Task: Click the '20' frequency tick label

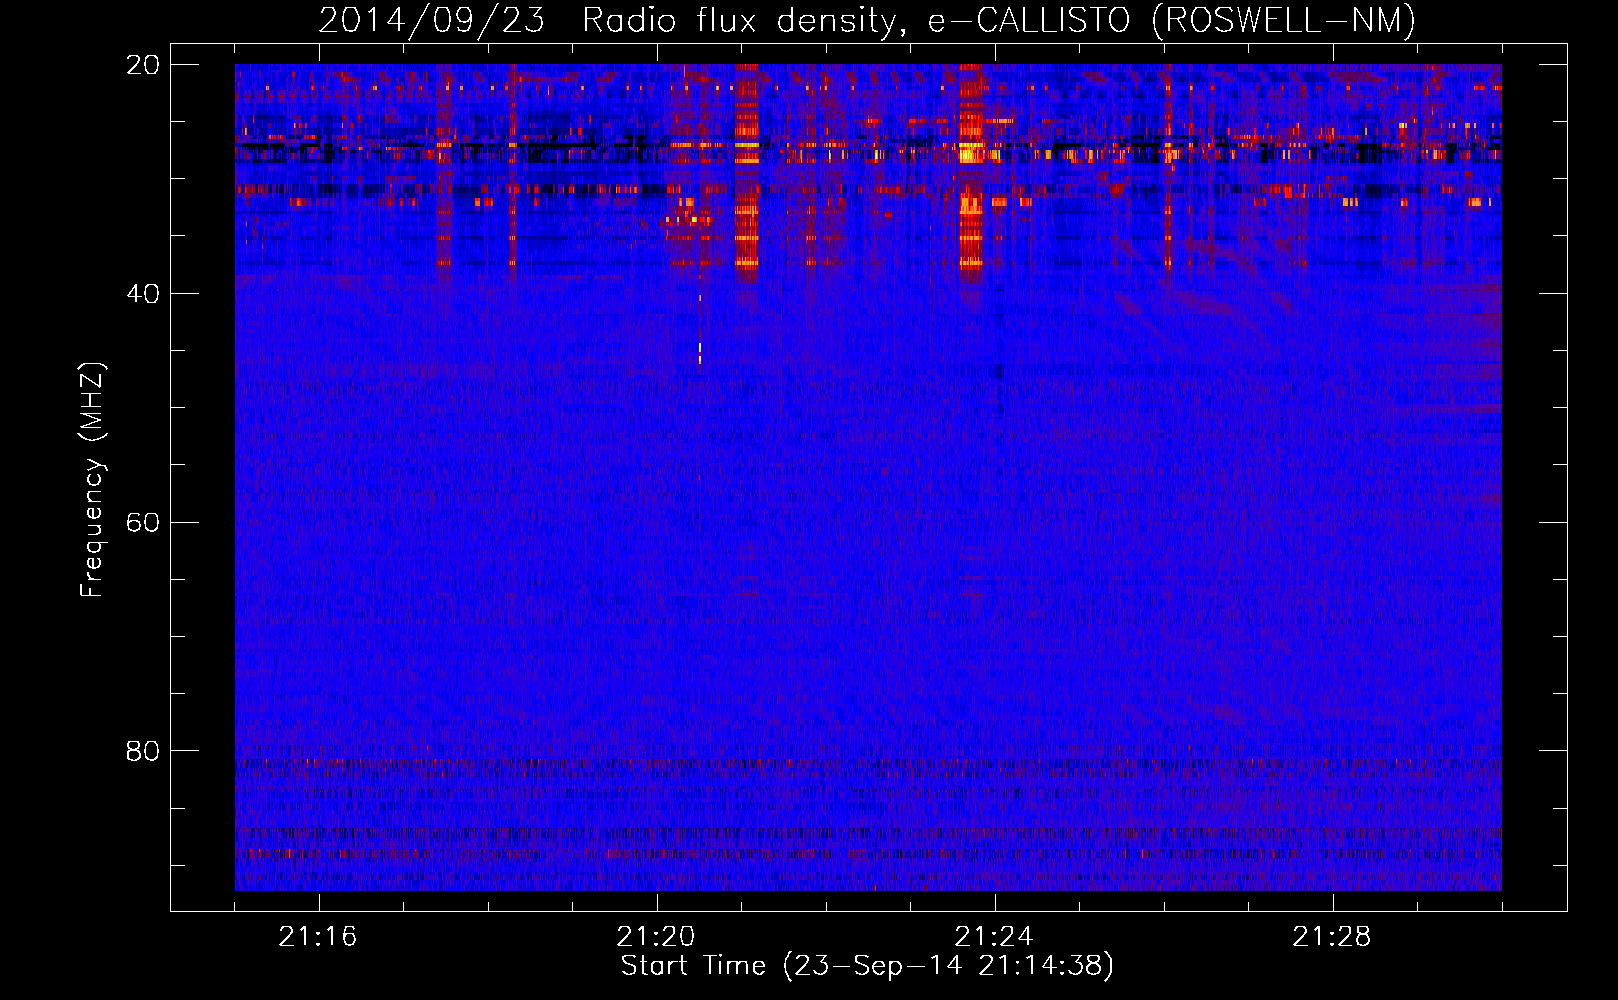Action: (142, 65)
